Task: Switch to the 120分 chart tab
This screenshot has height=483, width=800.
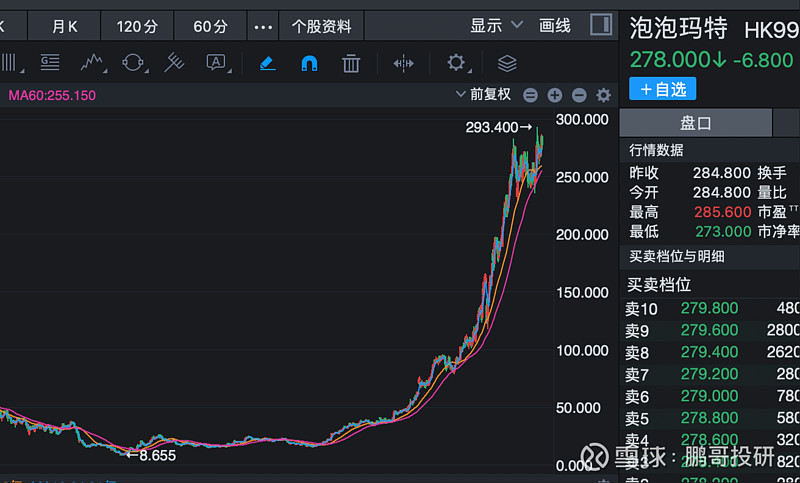Action: (x=137, y=26)
